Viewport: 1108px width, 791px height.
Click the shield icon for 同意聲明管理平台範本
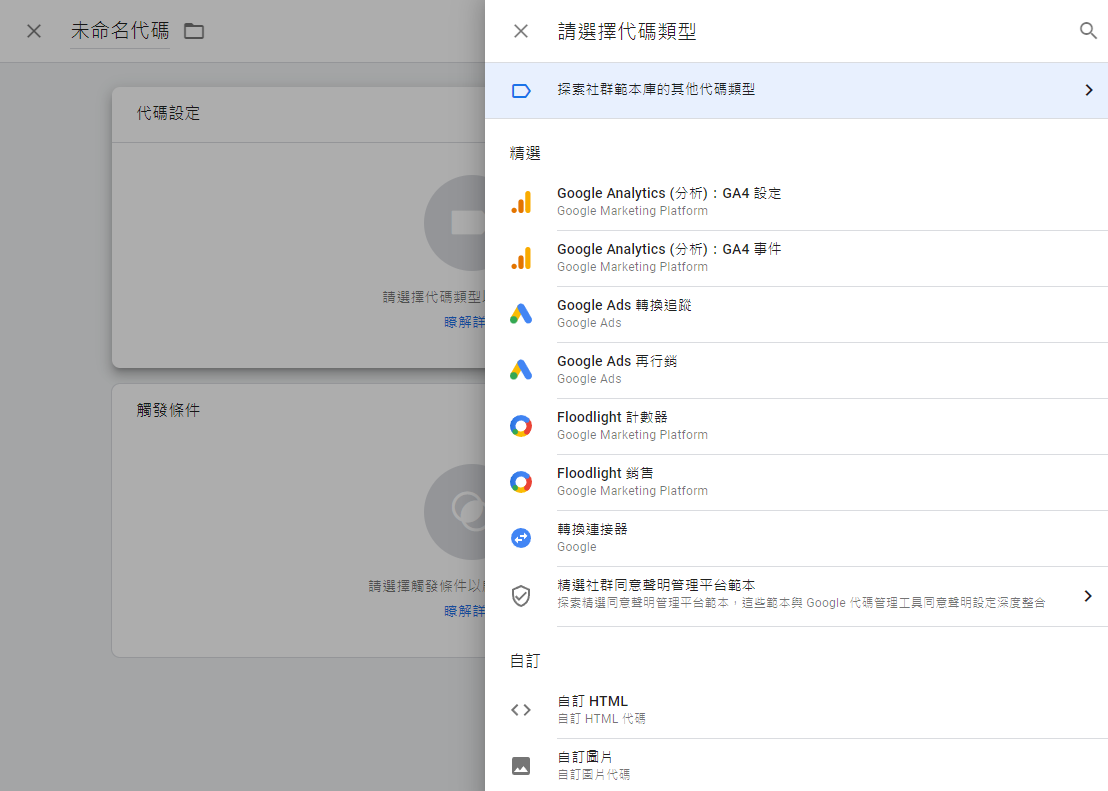coord(521,596)
